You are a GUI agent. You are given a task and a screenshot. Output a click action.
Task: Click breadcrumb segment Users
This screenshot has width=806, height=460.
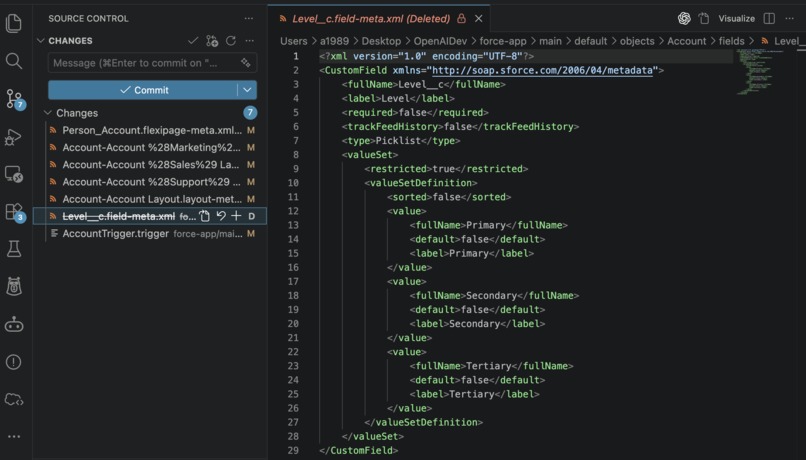pos(294,41)
